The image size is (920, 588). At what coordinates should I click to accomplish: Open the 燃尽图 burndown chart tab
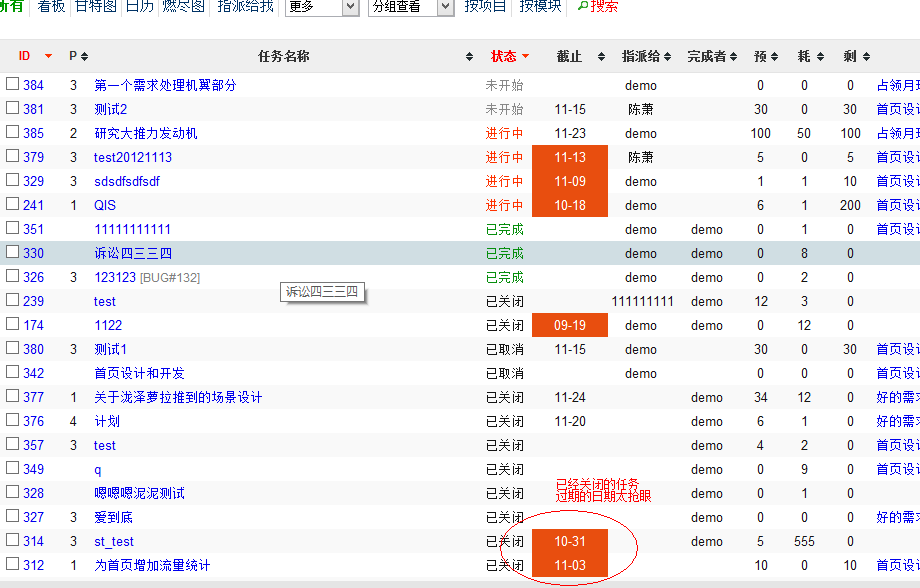coord(183,6)
